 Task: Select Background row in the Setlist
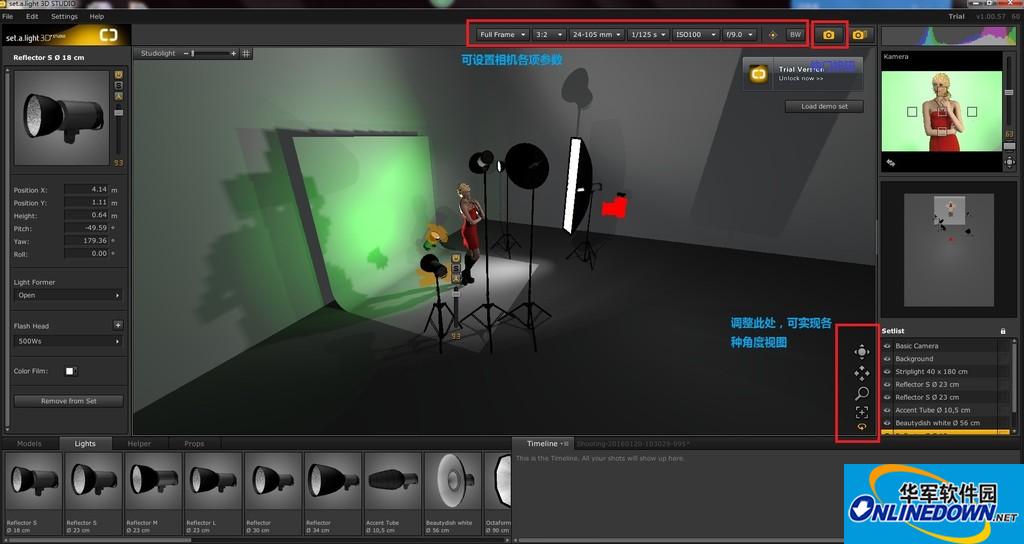(x=946, y=359)
